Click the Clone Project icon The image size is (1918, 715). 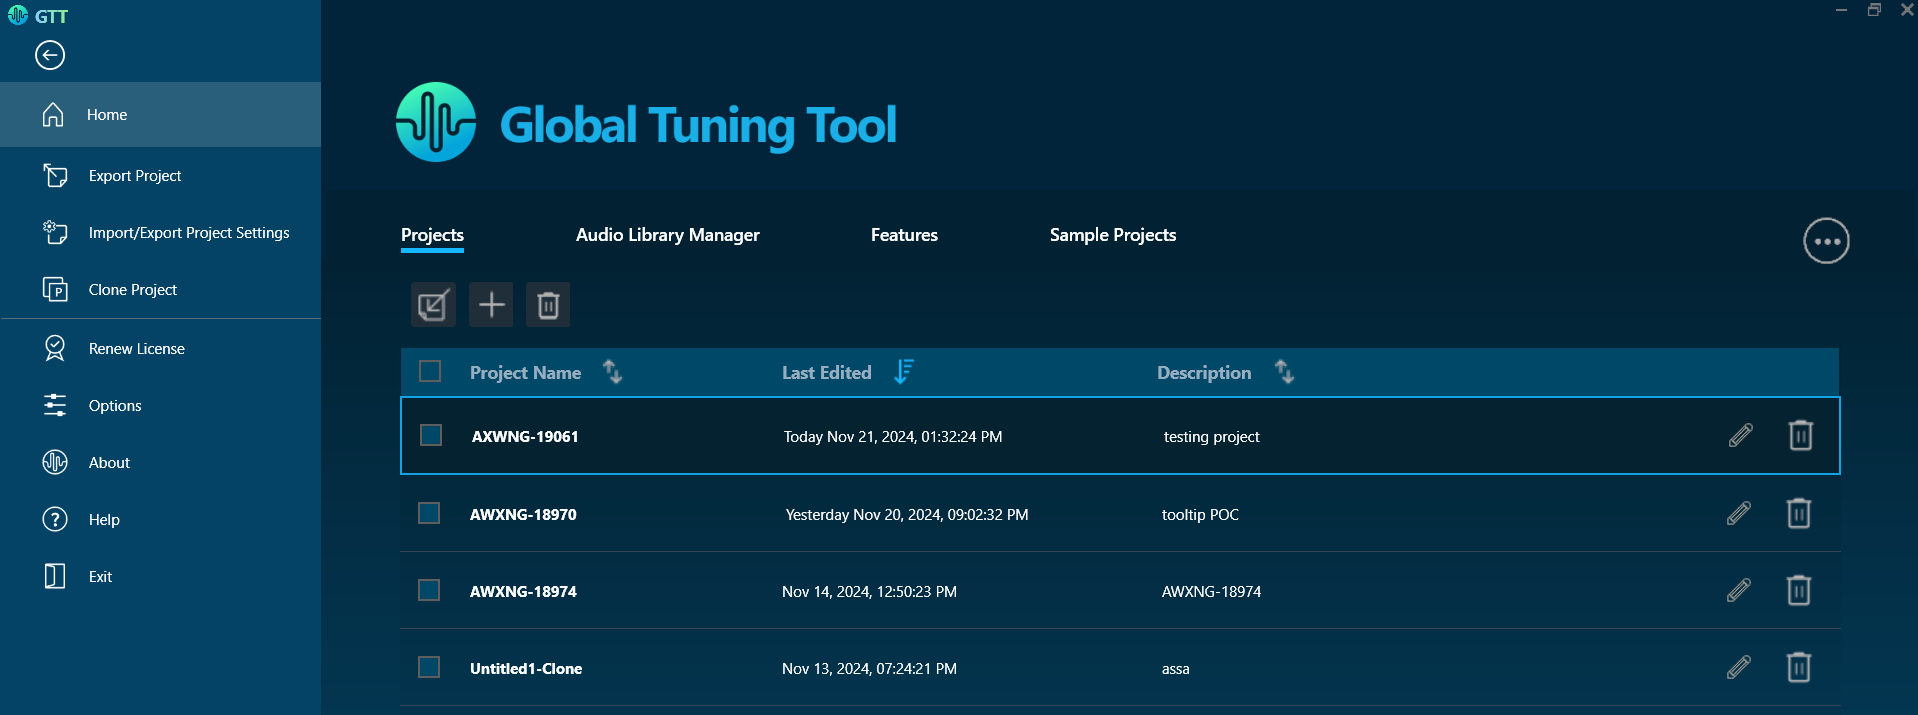coord(55,290)
